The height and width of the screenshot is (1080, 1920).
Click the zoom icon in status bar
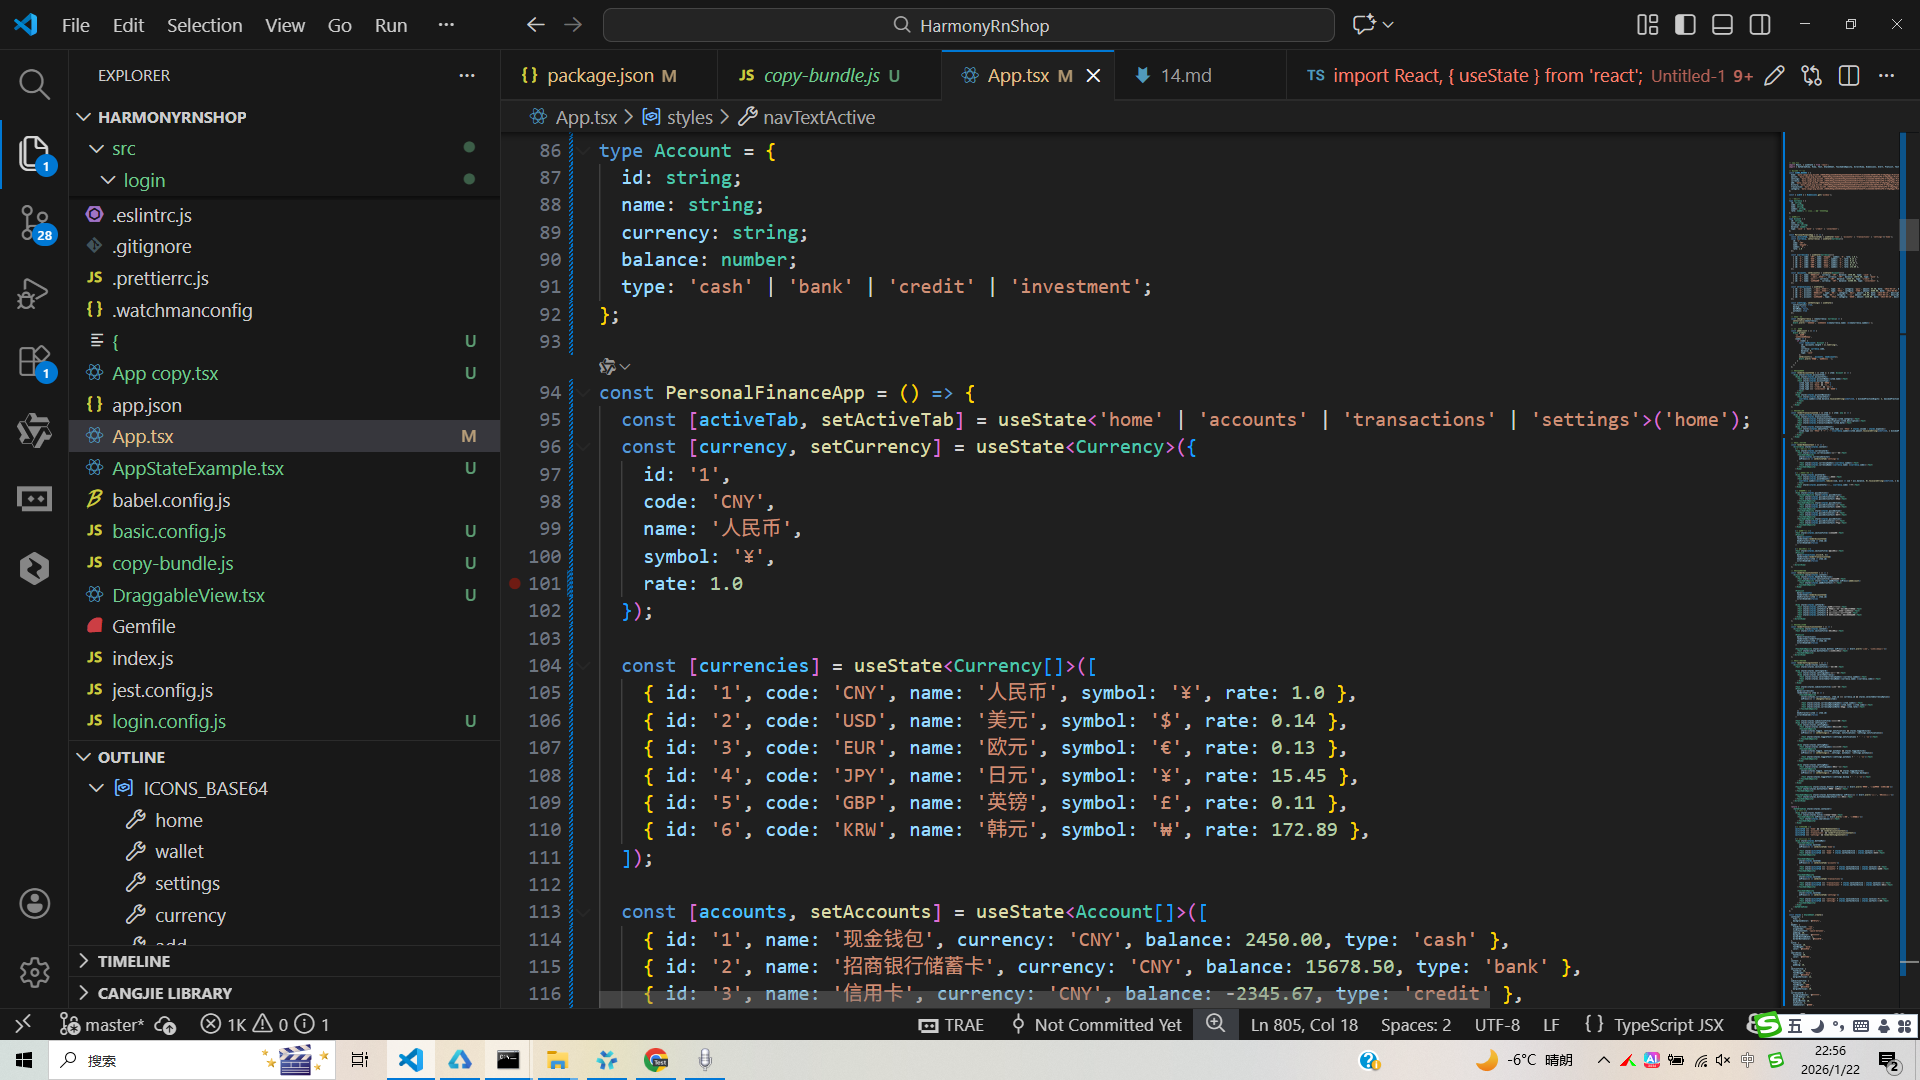pos(1215,1024)
